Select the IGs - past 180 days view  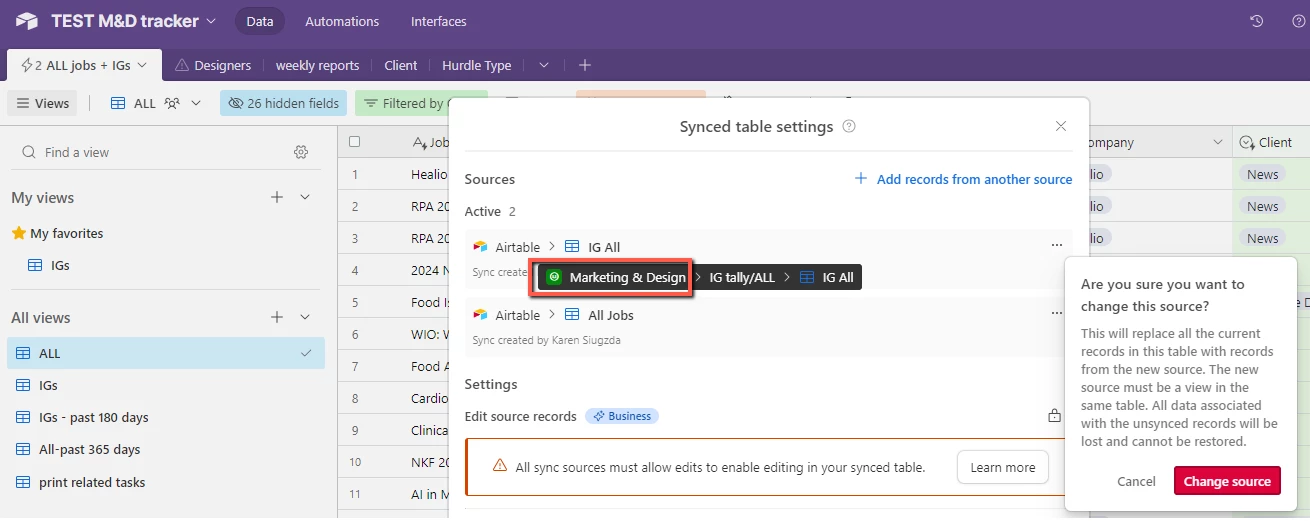(166, 417)
